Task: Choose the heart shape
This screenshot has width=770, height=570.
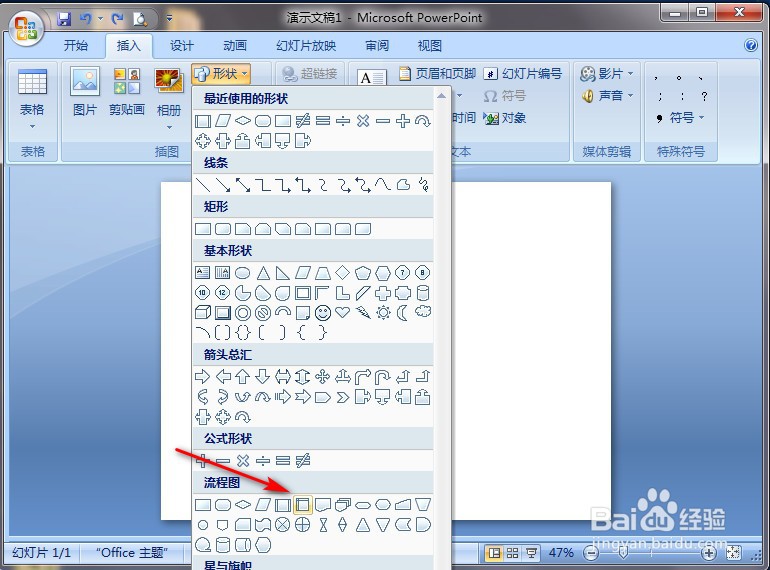Action: (343, 313)
